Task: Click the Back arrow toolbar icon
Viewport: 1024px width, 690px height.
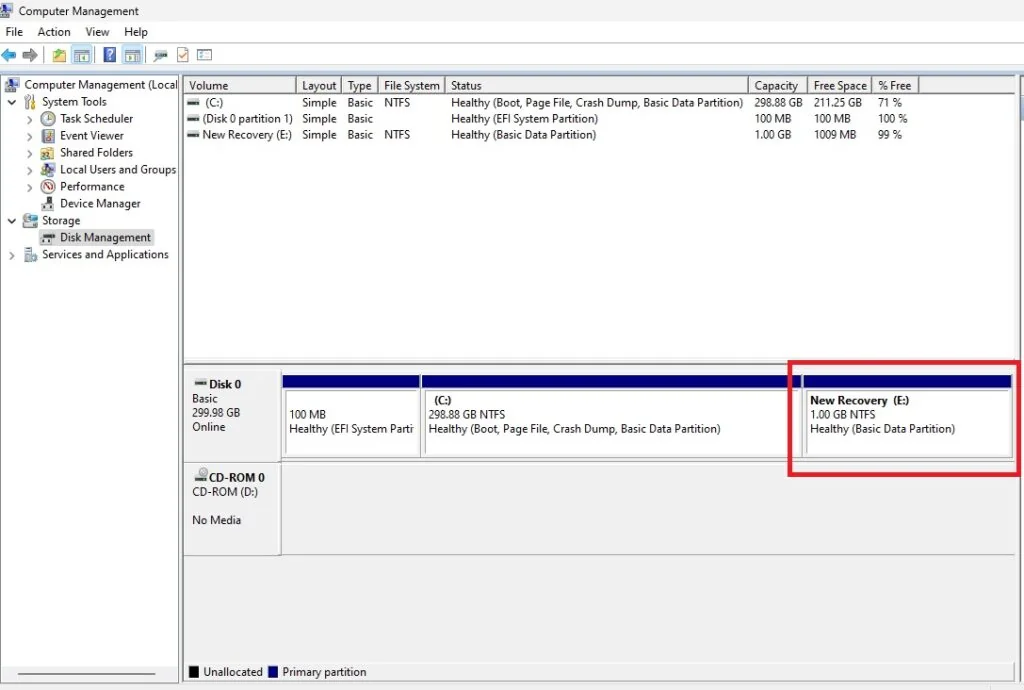Action: 9,55
